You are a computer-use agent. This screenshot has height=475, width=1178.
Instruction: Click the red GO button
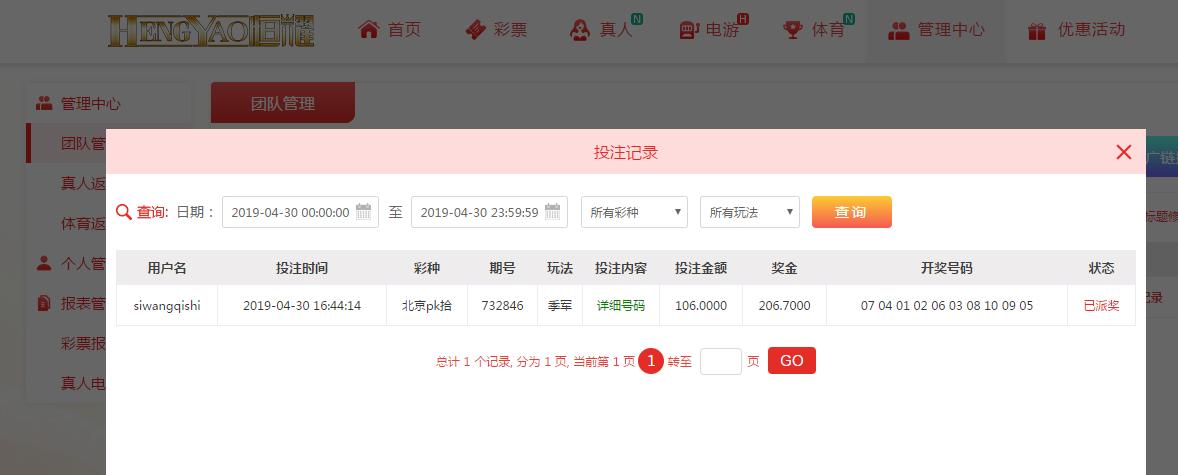pos(791,361)
